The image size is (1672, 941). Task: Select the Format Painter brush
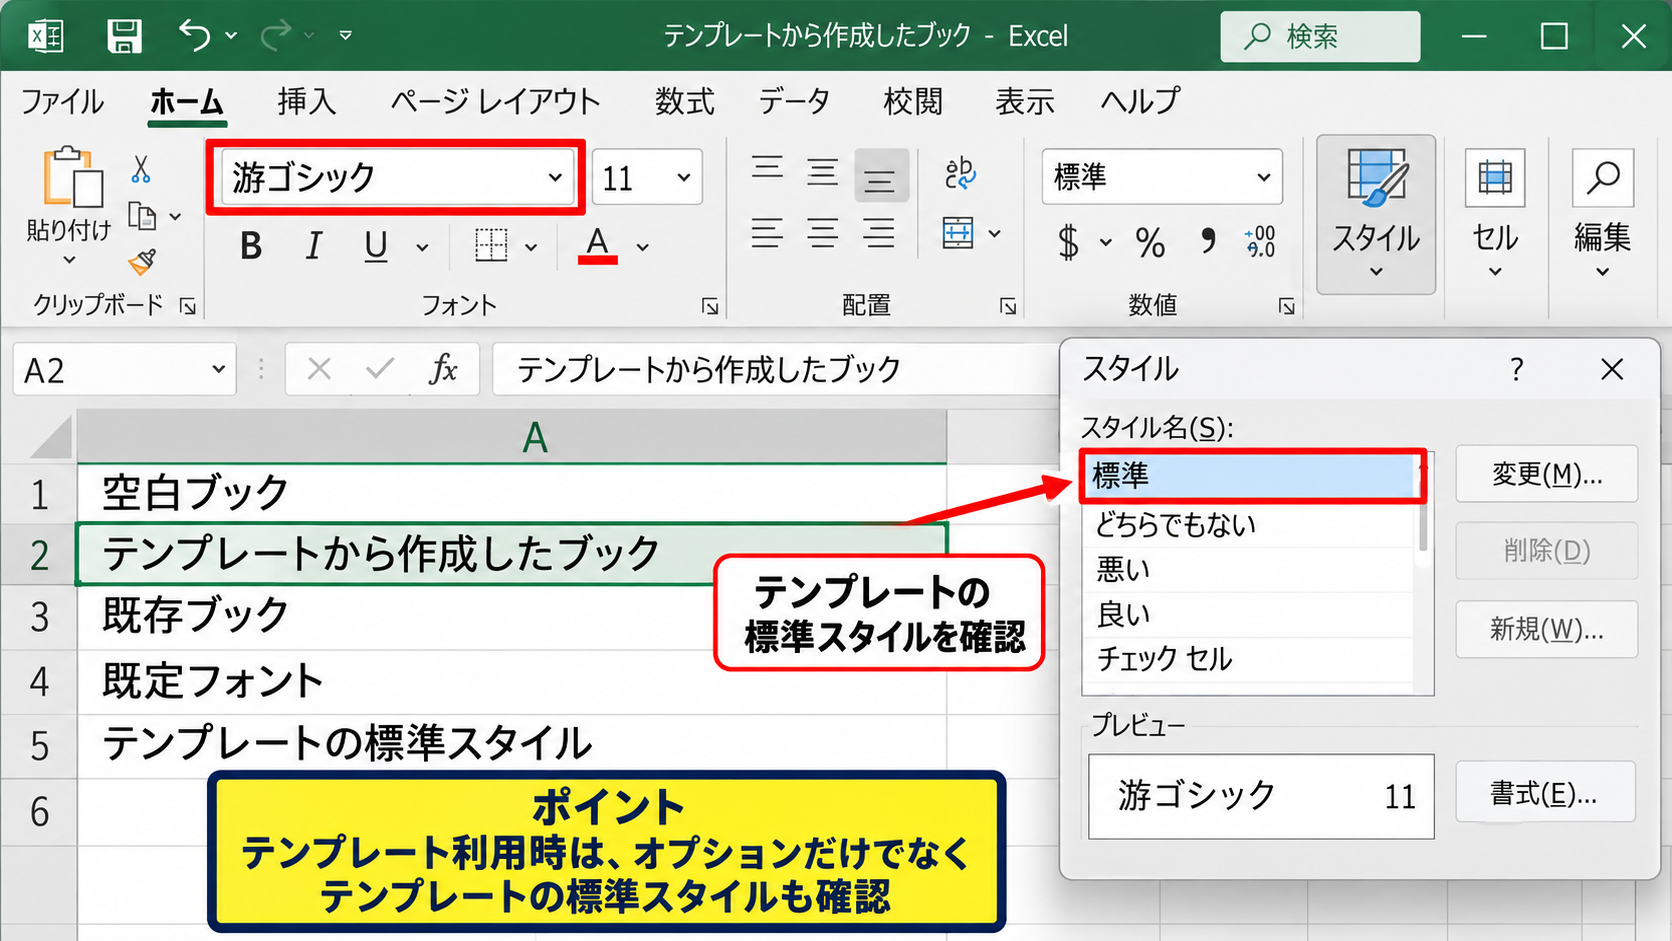tap(142, 262)
